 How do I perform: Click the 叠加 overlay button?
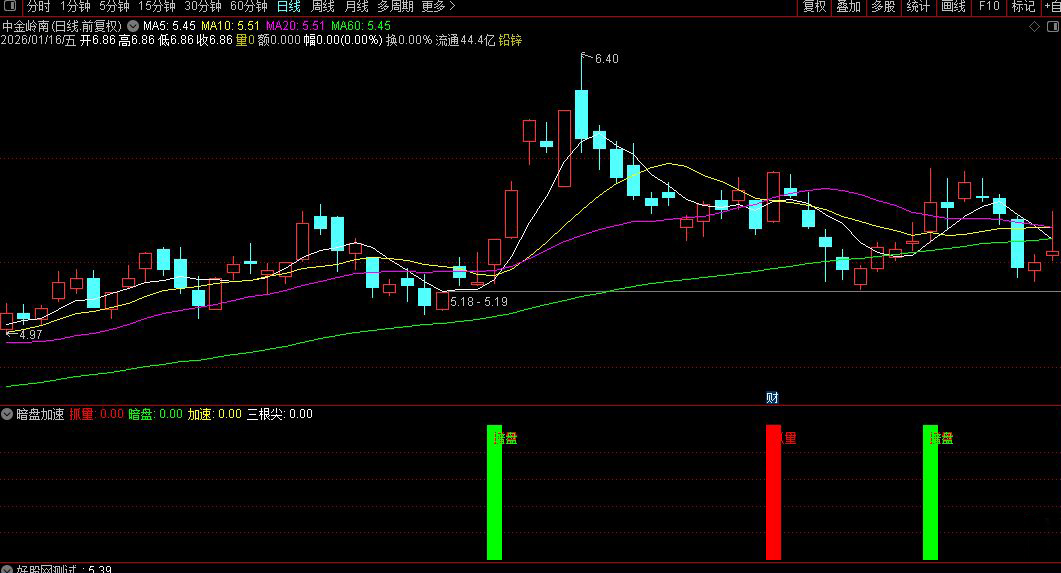tap(849, 7)
